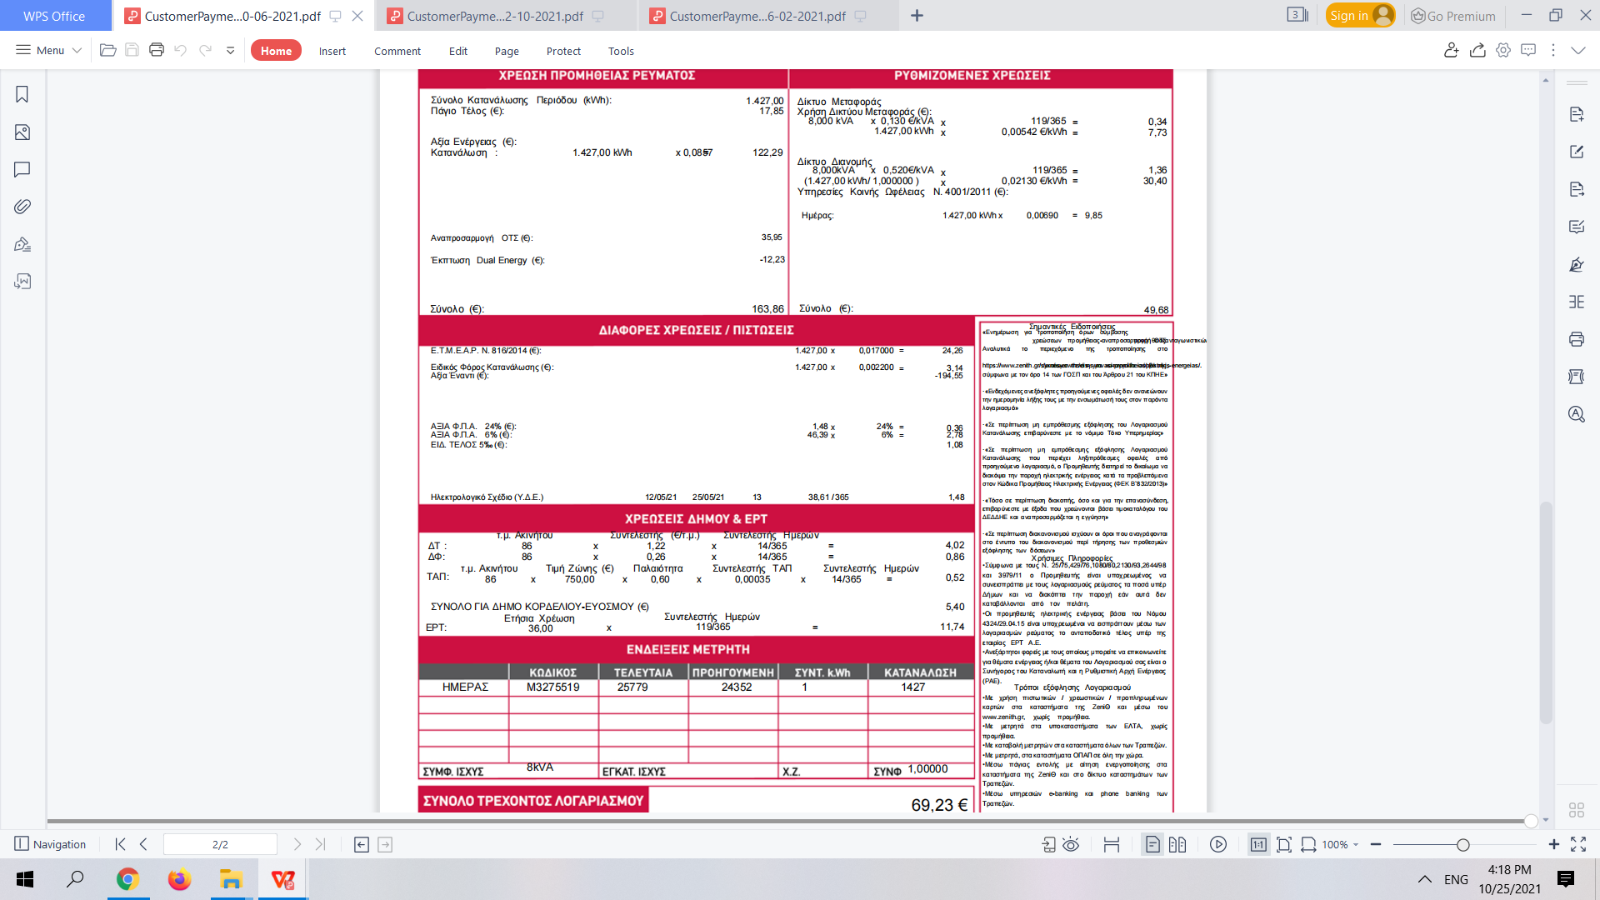The height and width of the screenshot is (900, 1600).
Task: Show the comments sidebar panel
Action: coord(22,169)
